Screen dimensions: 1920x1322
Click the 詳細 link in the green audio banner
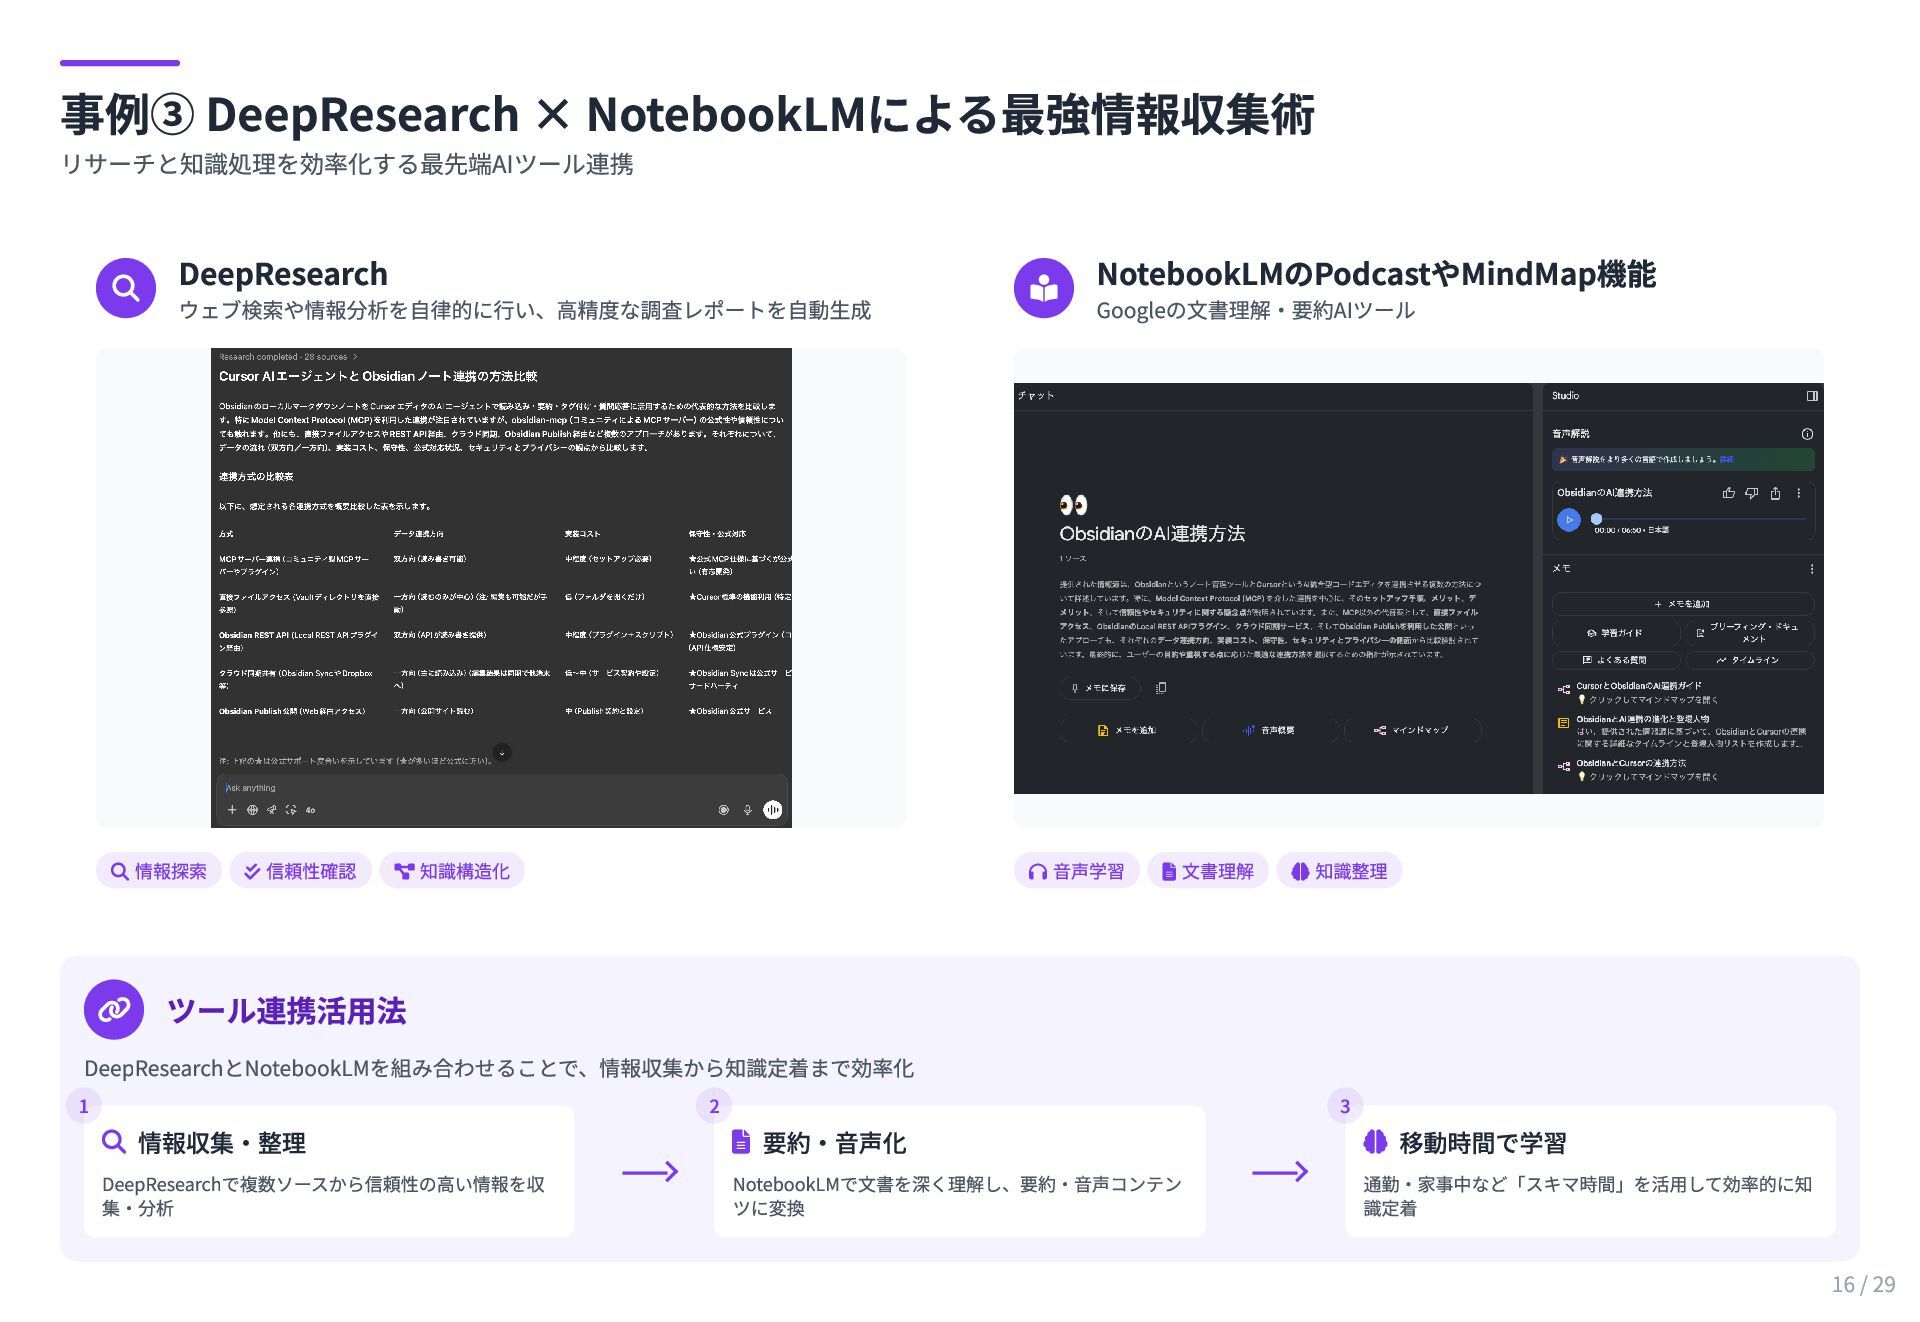coord(1727,460)
